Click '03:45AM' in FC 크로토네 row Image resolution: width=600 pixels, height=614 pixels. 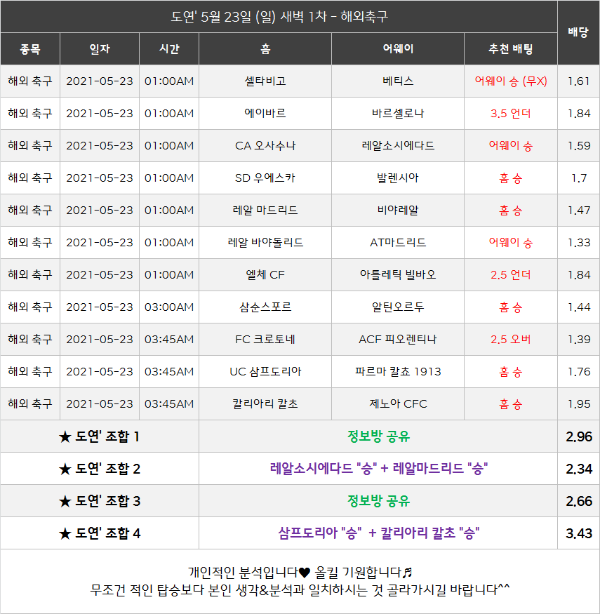click(169, 339)
